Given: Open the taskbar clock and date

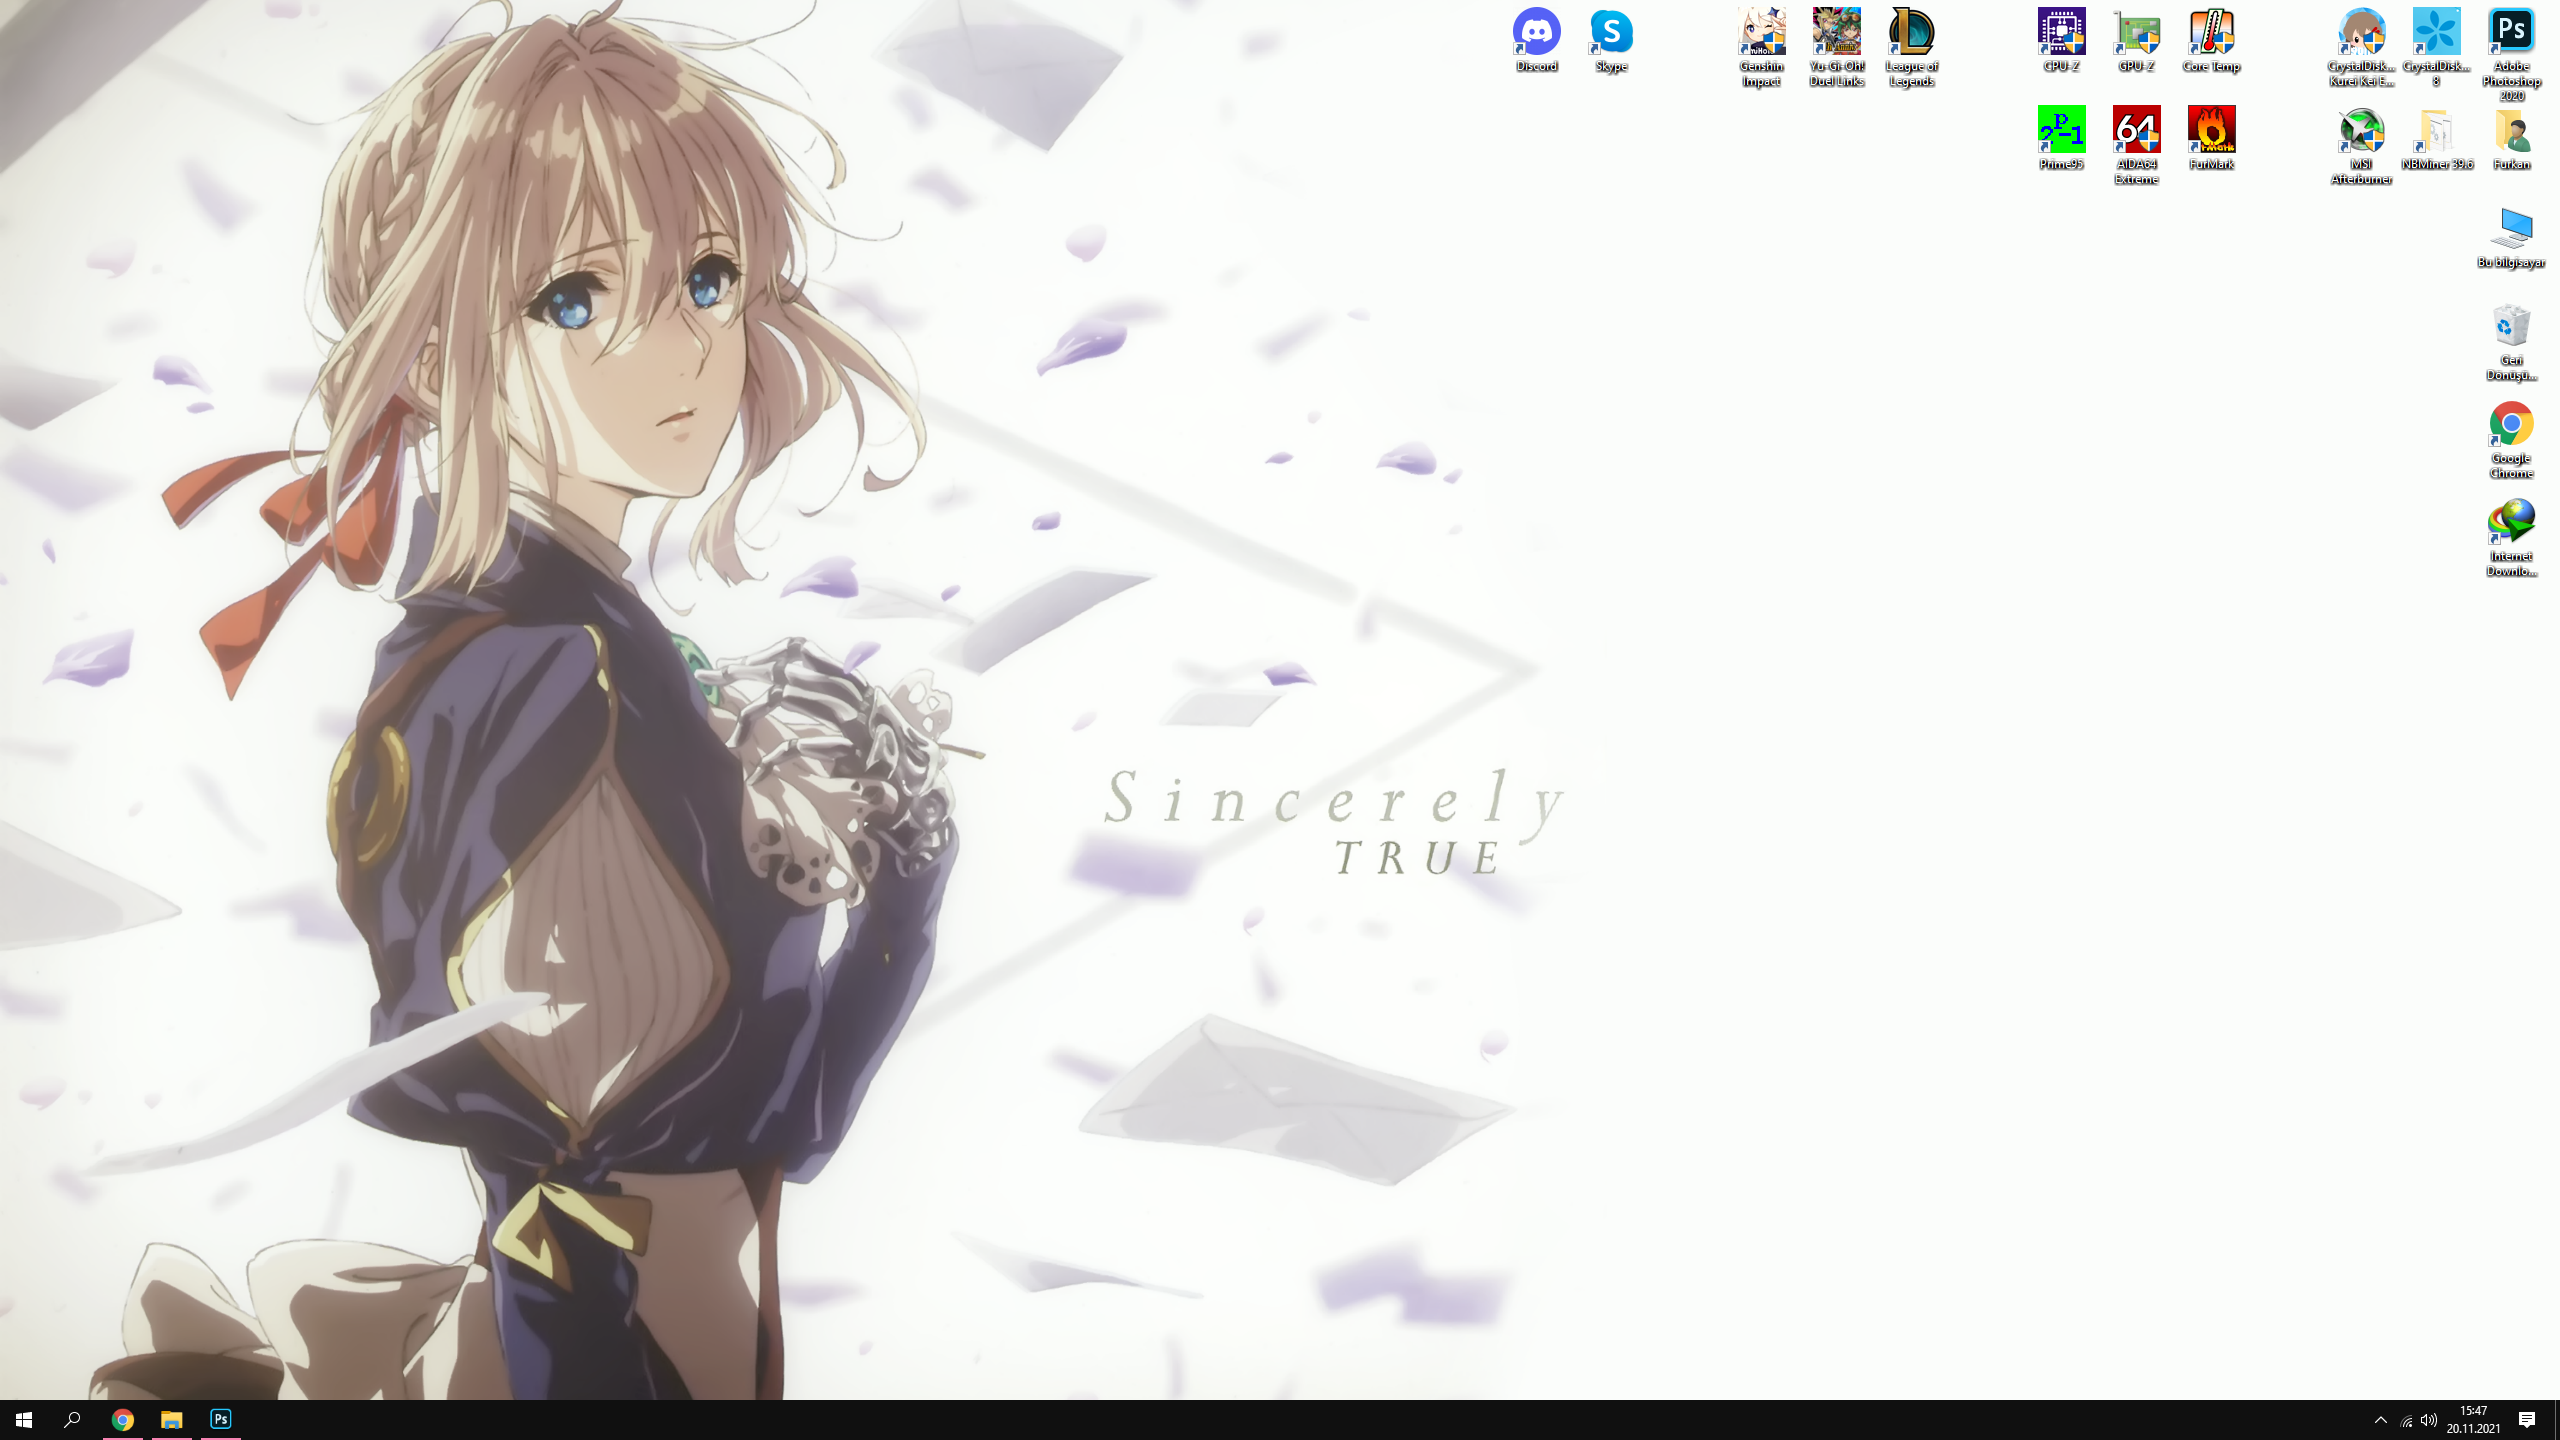Looking at the screenshot, I should [2473, 1419].
